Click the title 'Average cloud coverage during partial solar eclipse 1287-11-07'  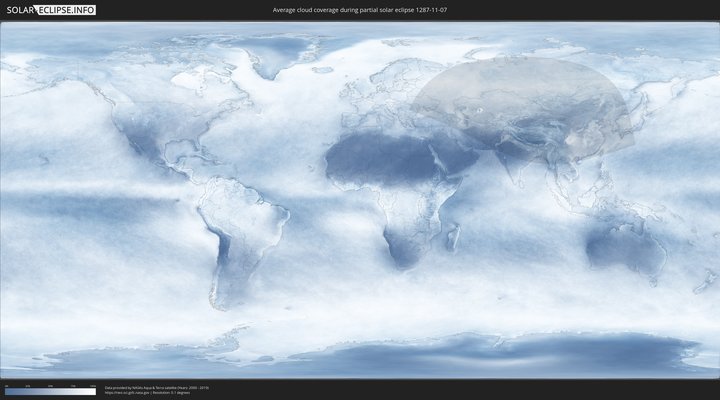click(360, 10)
